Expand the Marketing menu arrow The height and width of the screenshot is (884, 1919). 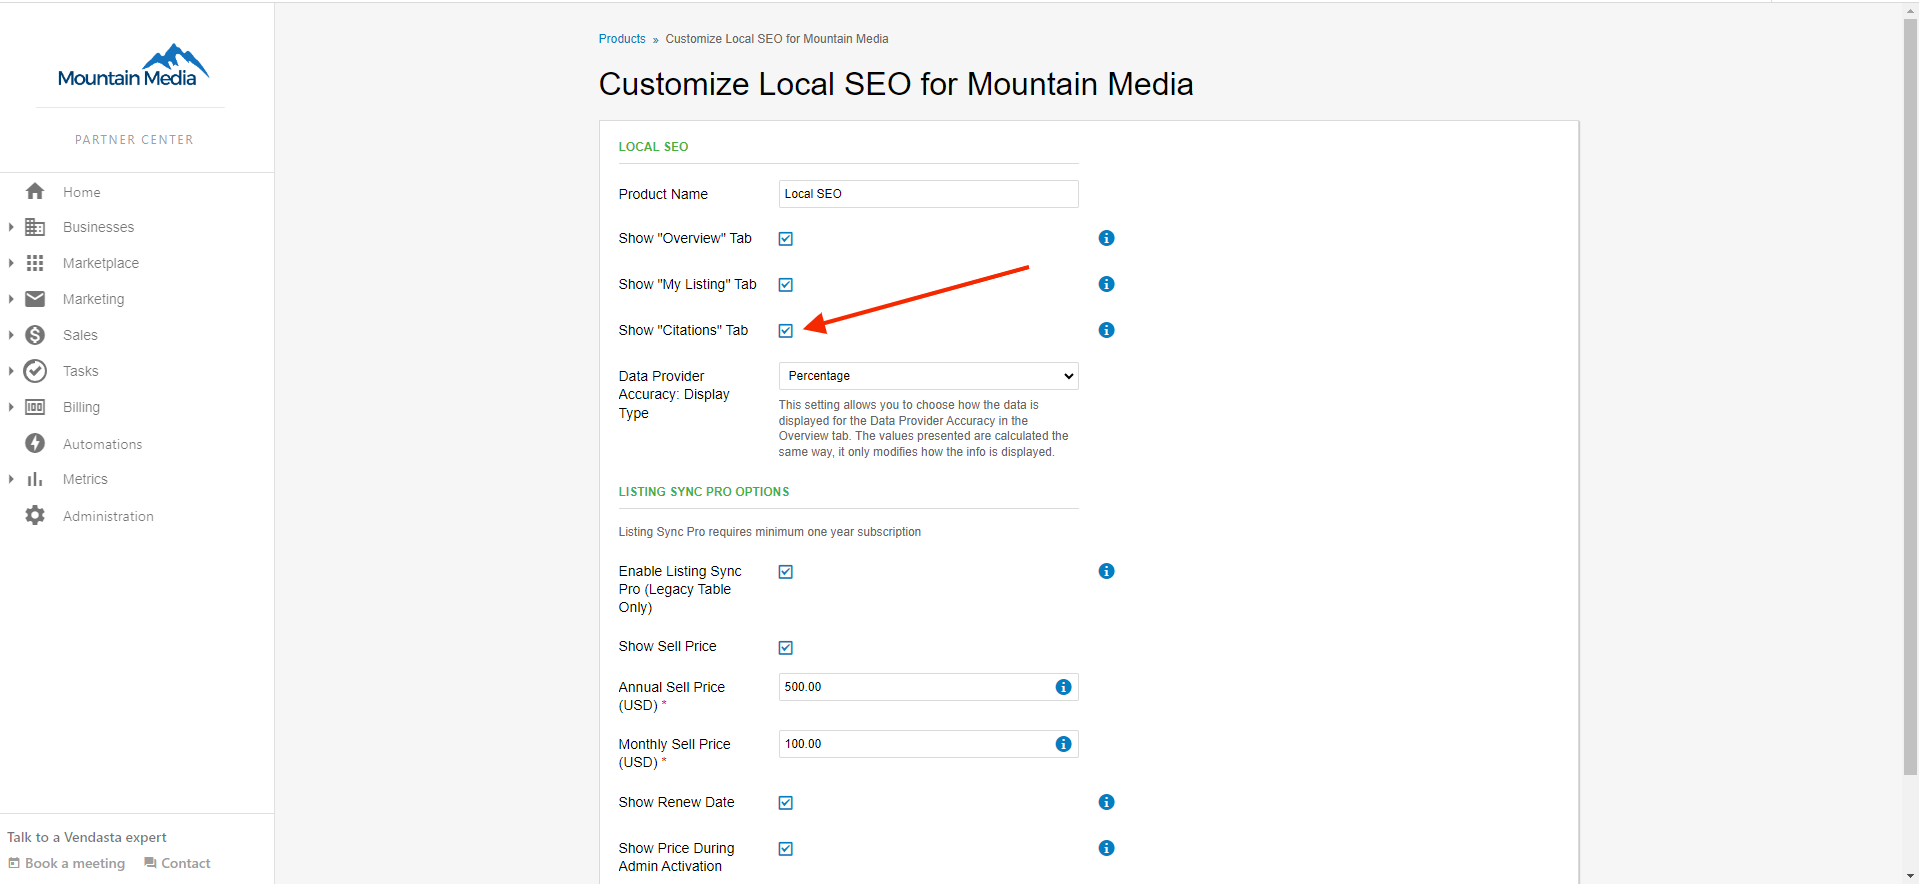(11, 299)
